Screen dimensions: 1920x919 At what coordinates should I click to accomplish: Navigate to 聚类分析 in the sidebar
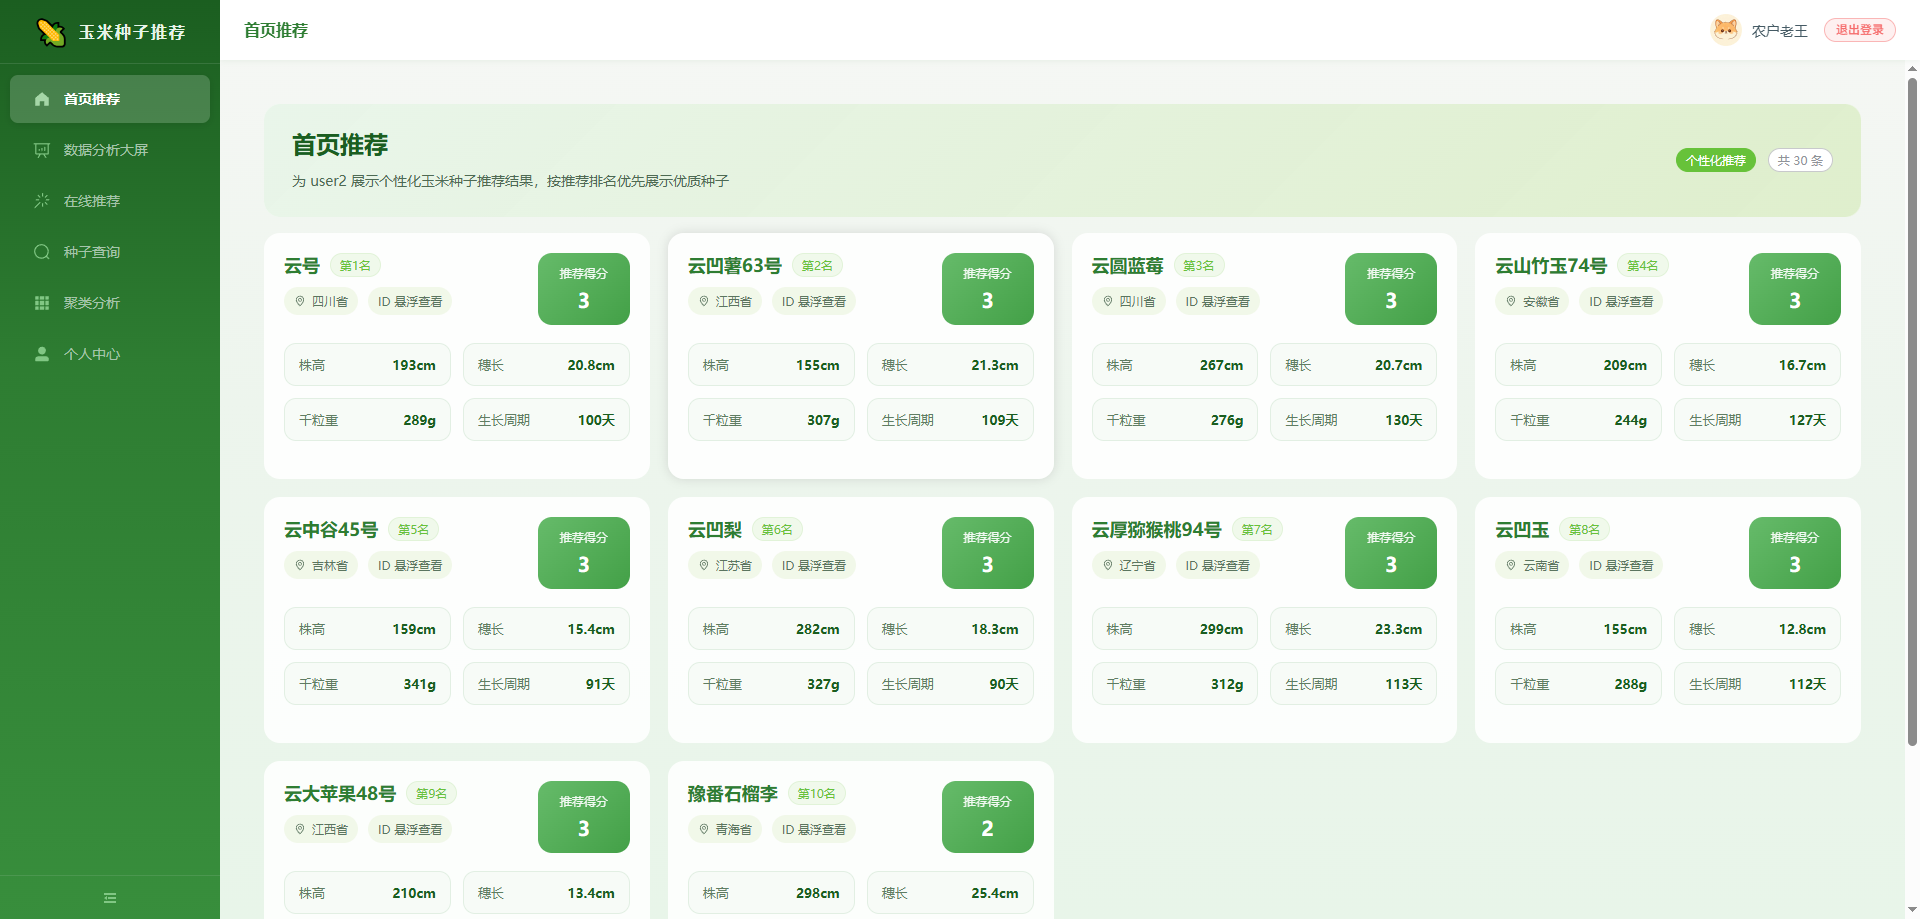[110, 303]
